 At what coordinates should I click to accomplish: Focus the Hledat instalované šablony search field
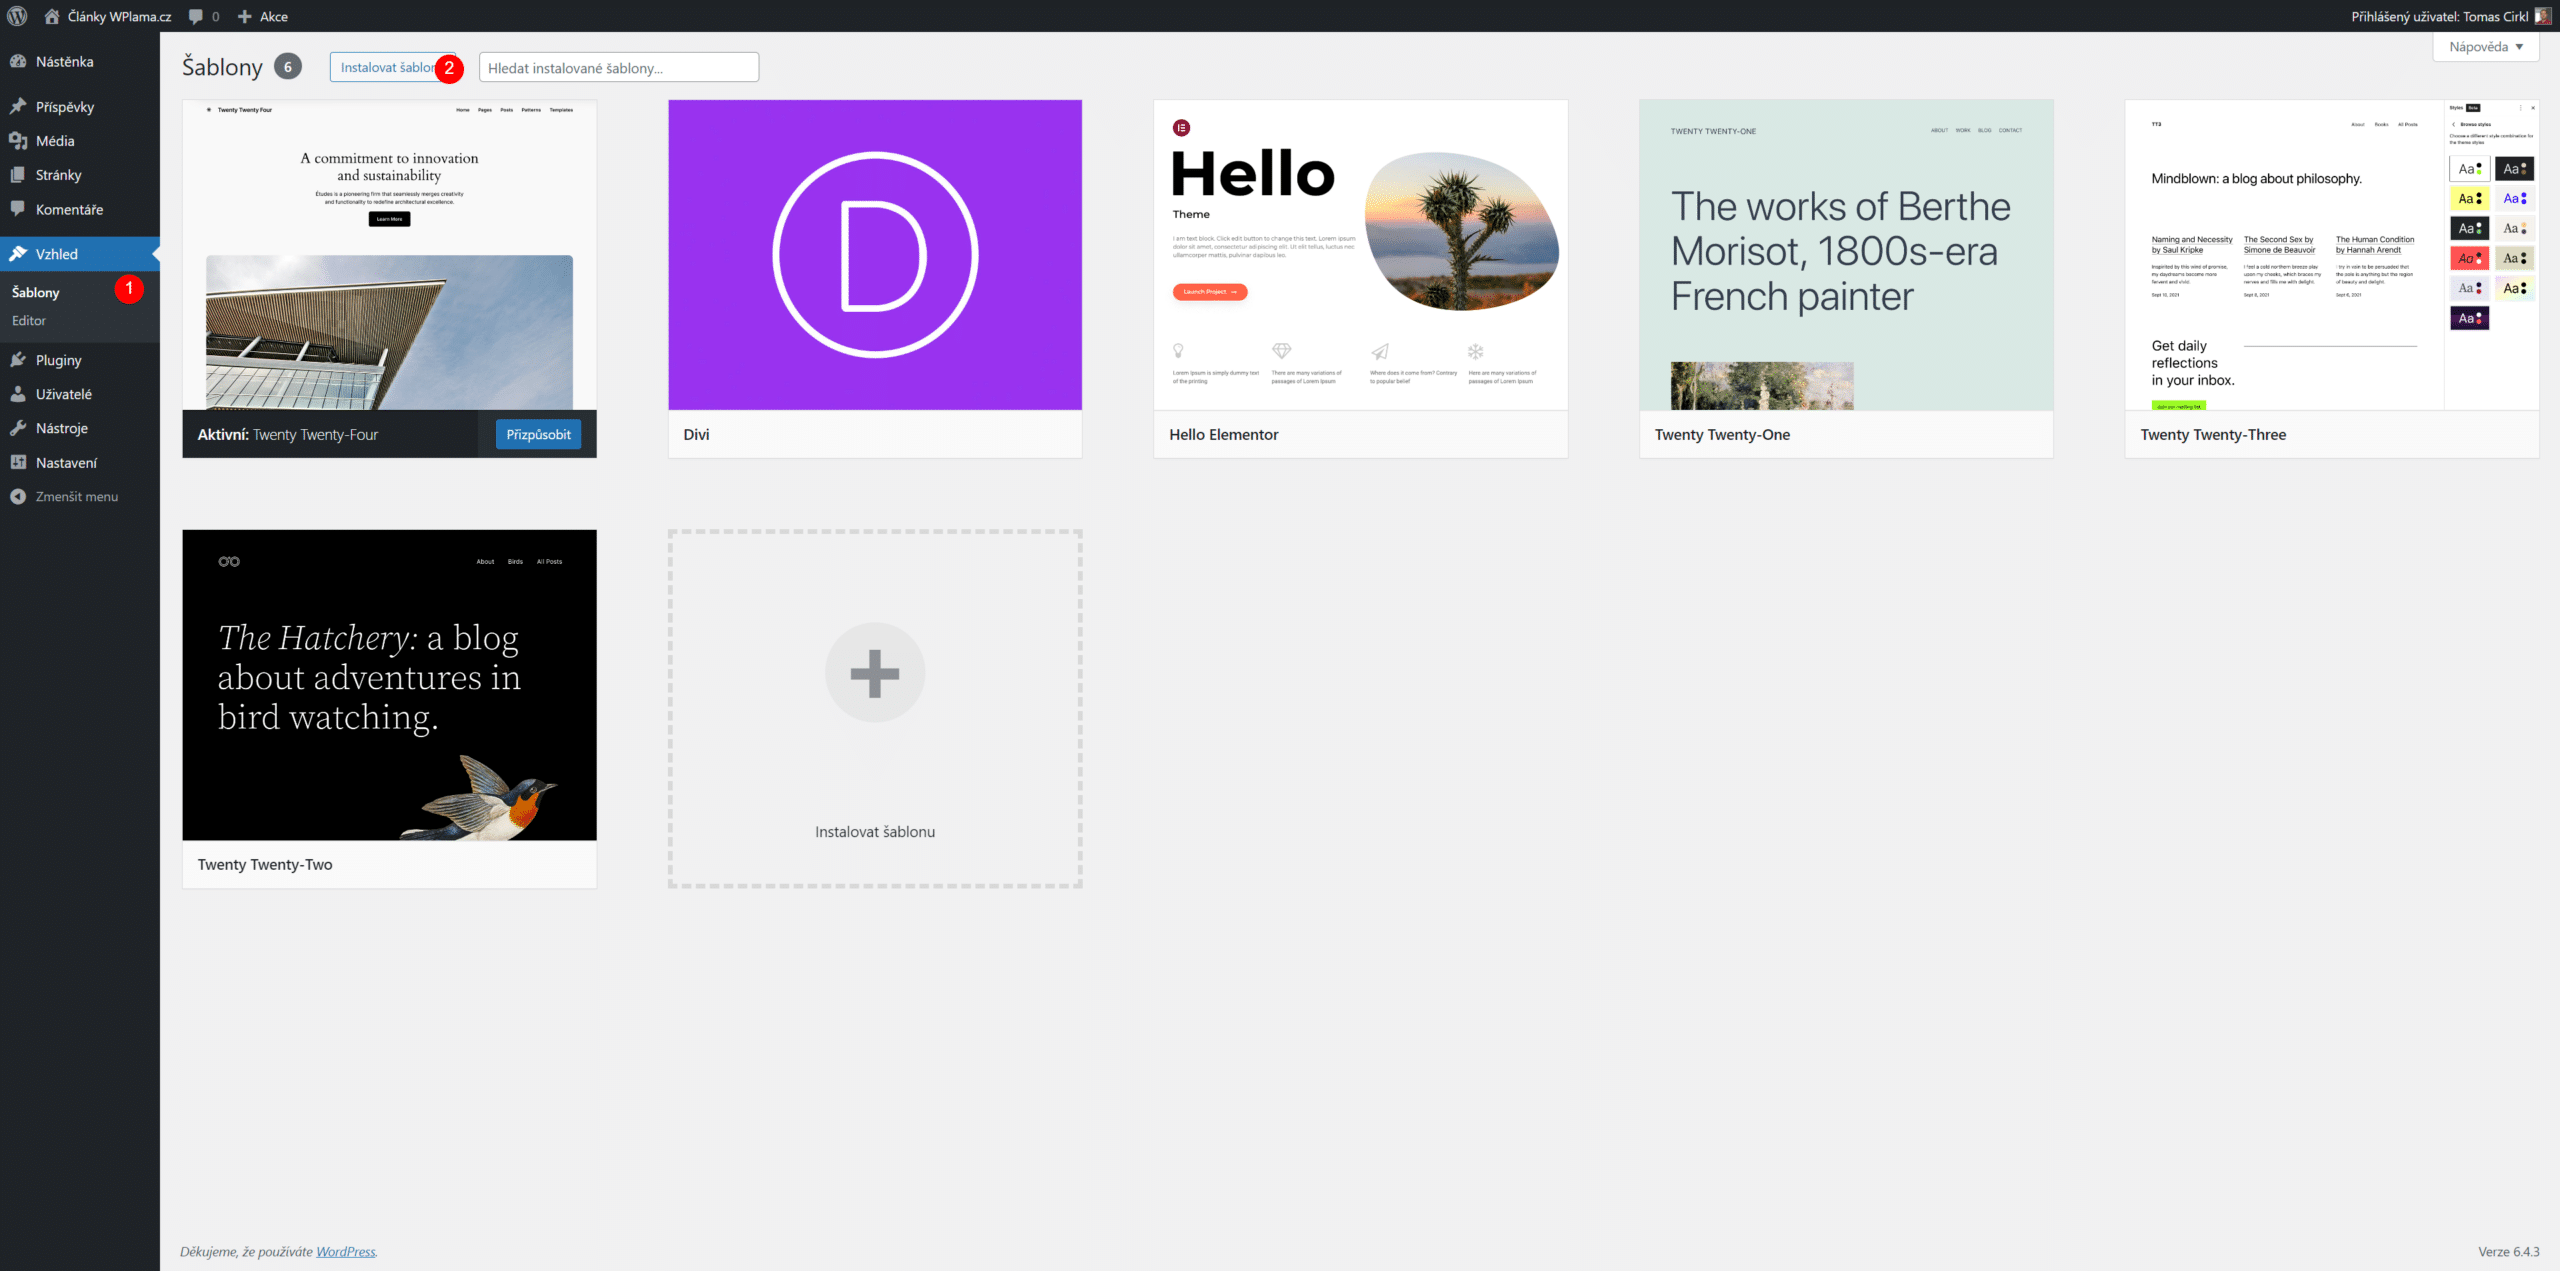pos(619,67)
